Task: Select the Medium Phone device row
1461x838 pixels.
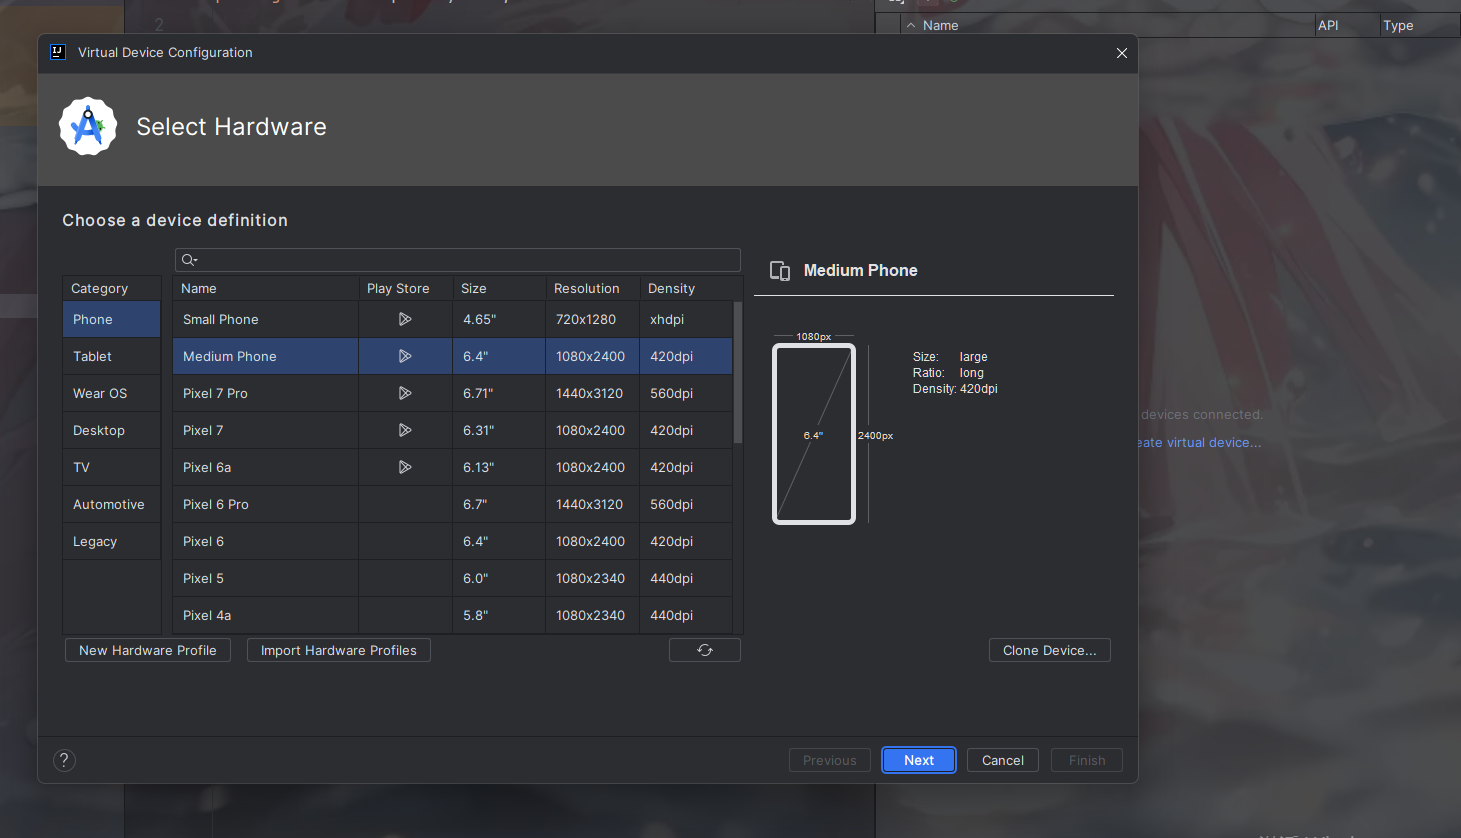Action: (452, 356)
